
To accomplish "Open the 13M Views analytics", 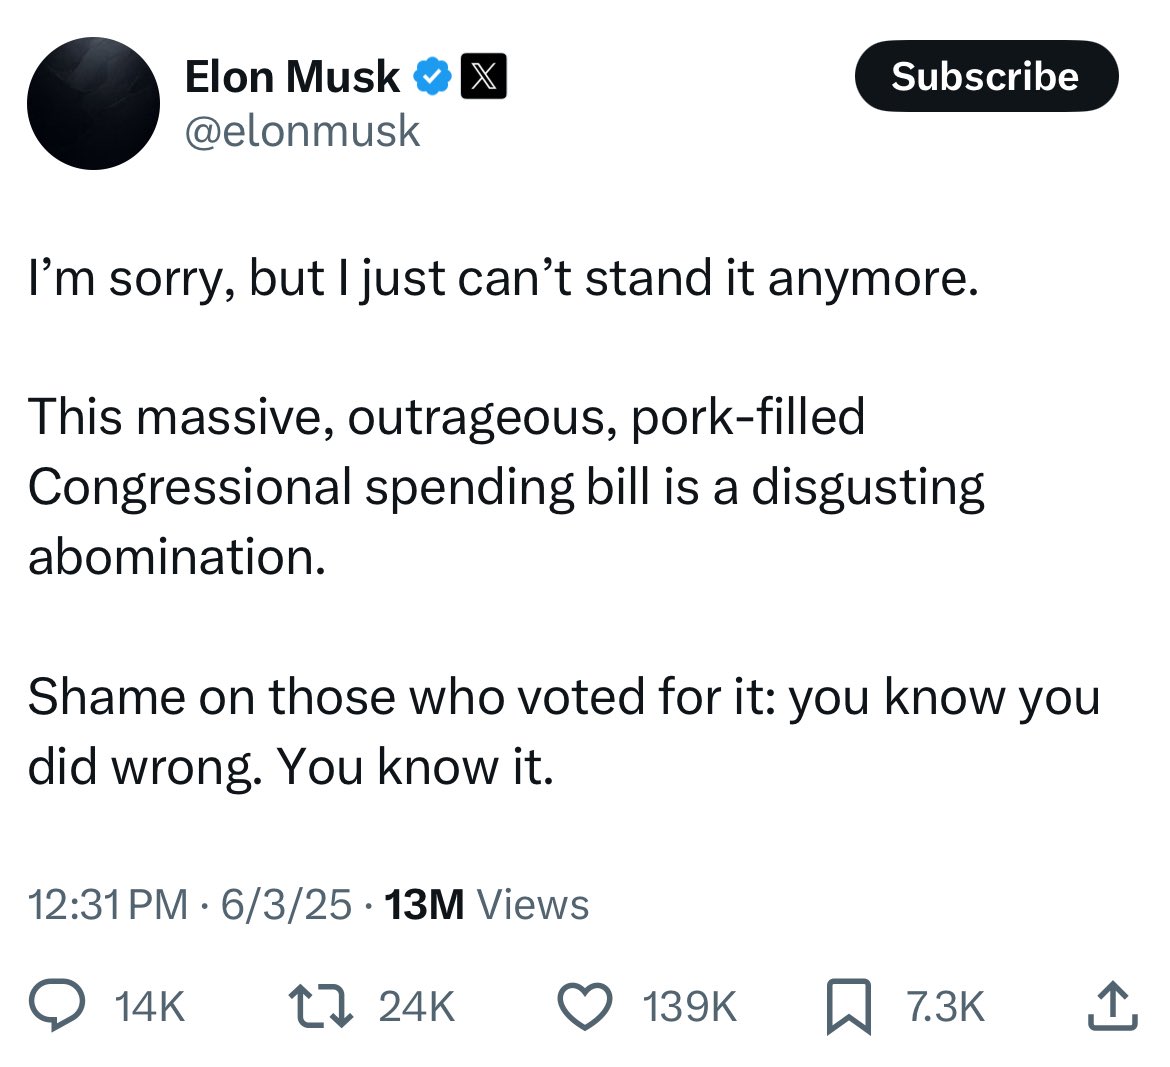I will tap(486, 904).
